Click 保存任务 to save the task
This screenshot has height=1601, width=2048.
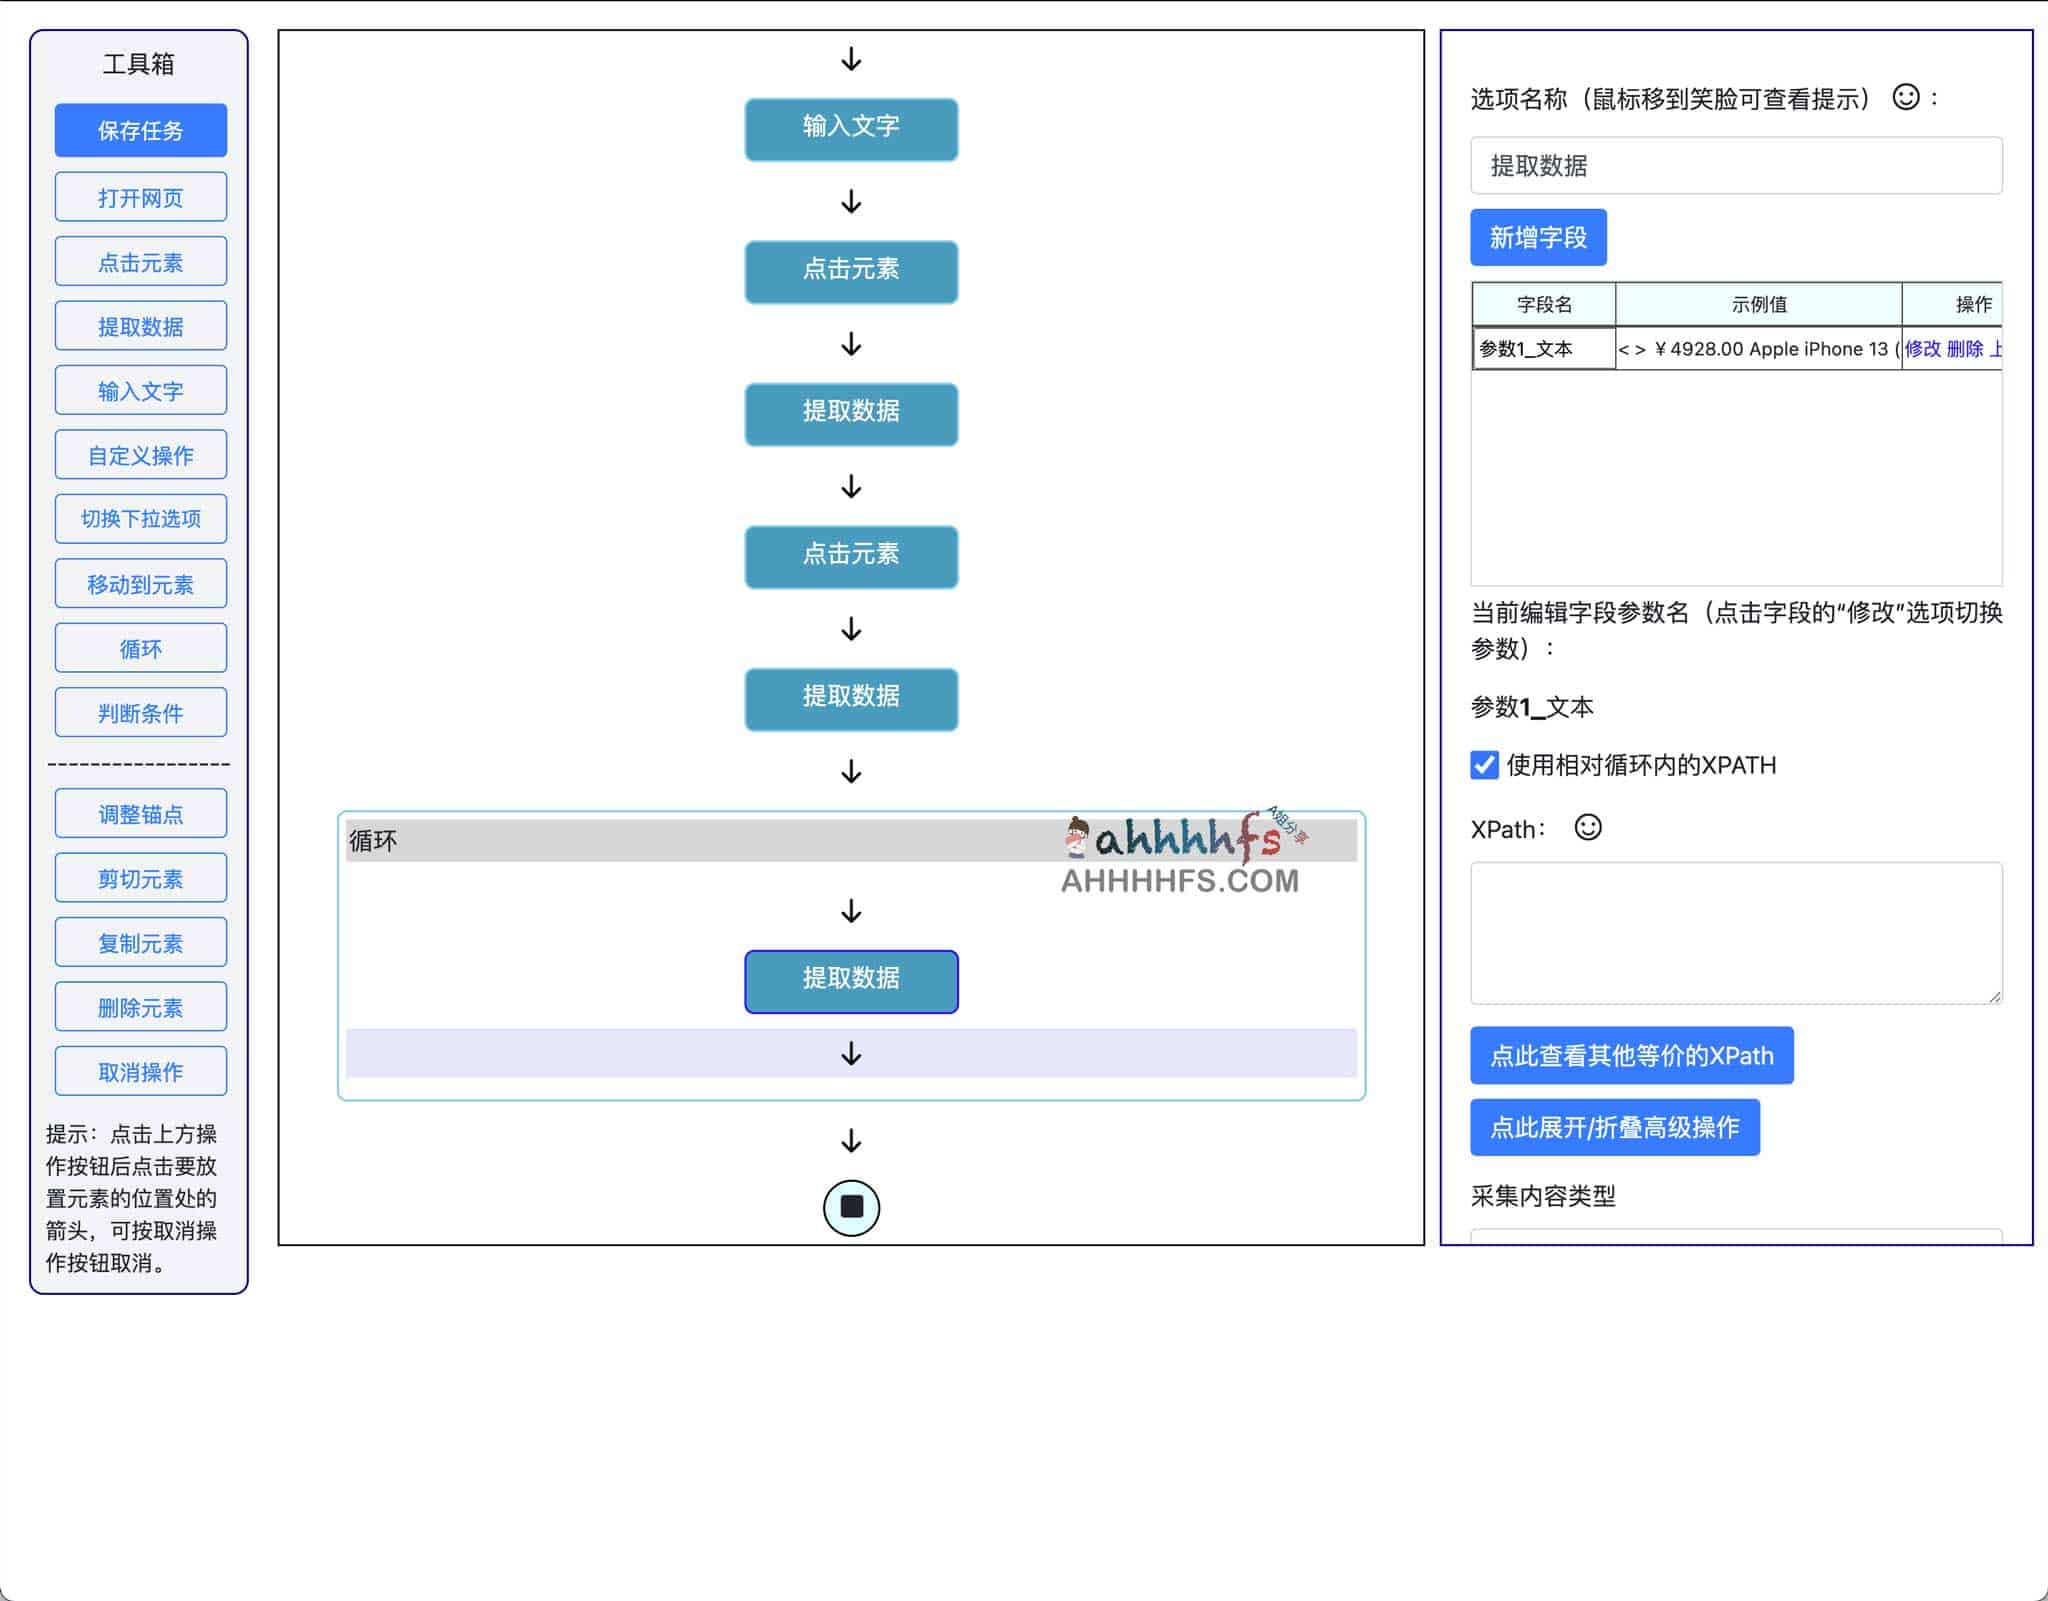[x=141, y=130]
